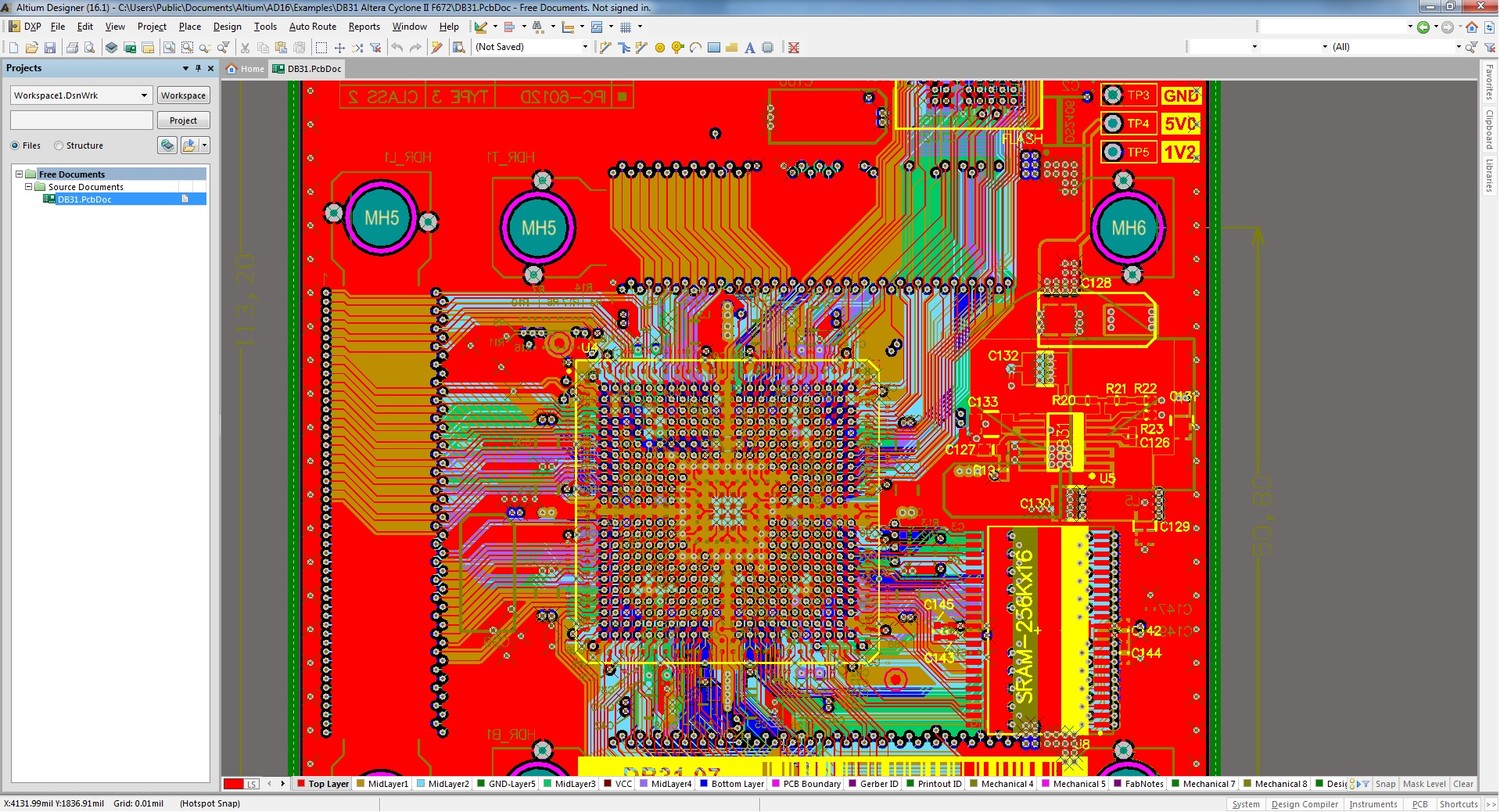Select the place pad tool
1500x812 pixels.
660,47
